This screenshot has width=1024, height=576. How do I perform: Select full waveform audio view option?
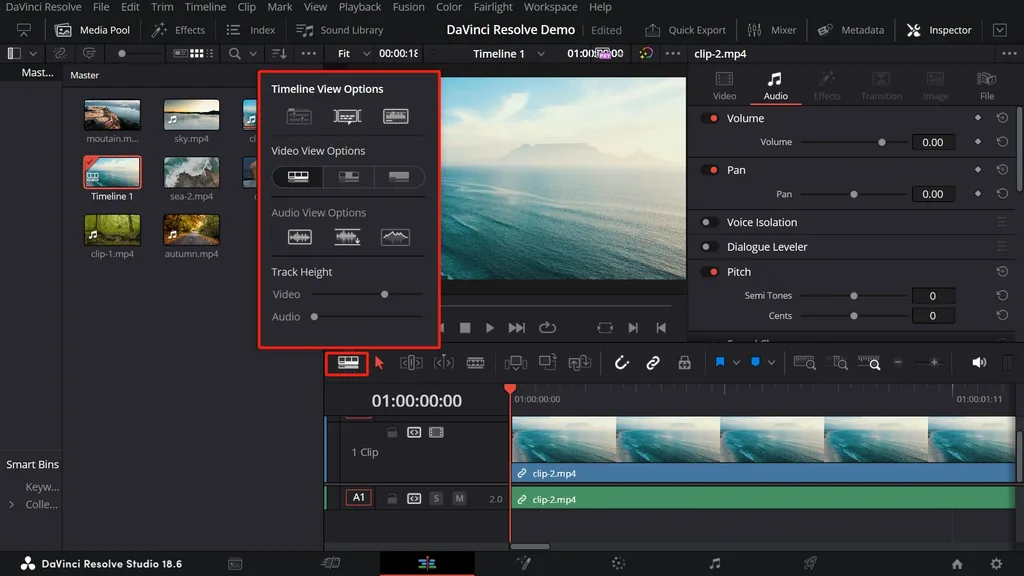coord(347,237)
